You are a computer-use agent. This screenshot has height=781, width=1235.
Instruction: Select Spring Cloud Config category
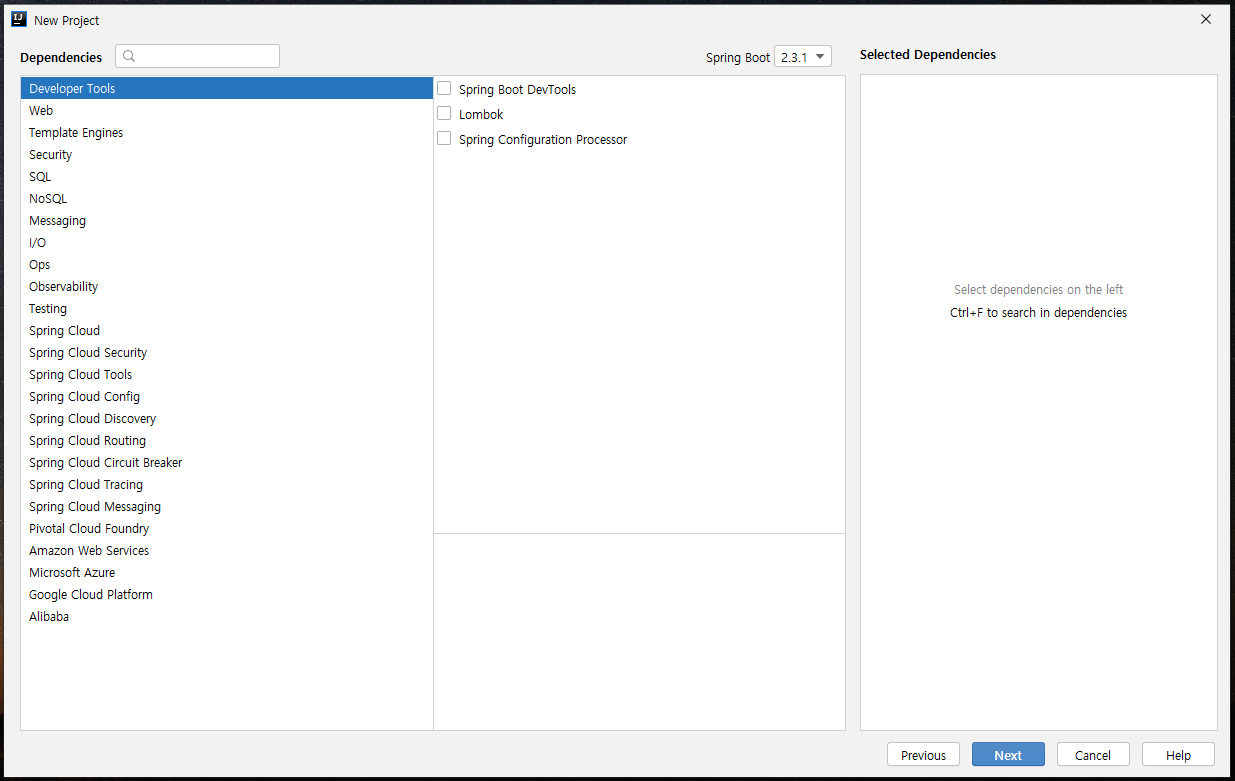[x=227, y=396]
